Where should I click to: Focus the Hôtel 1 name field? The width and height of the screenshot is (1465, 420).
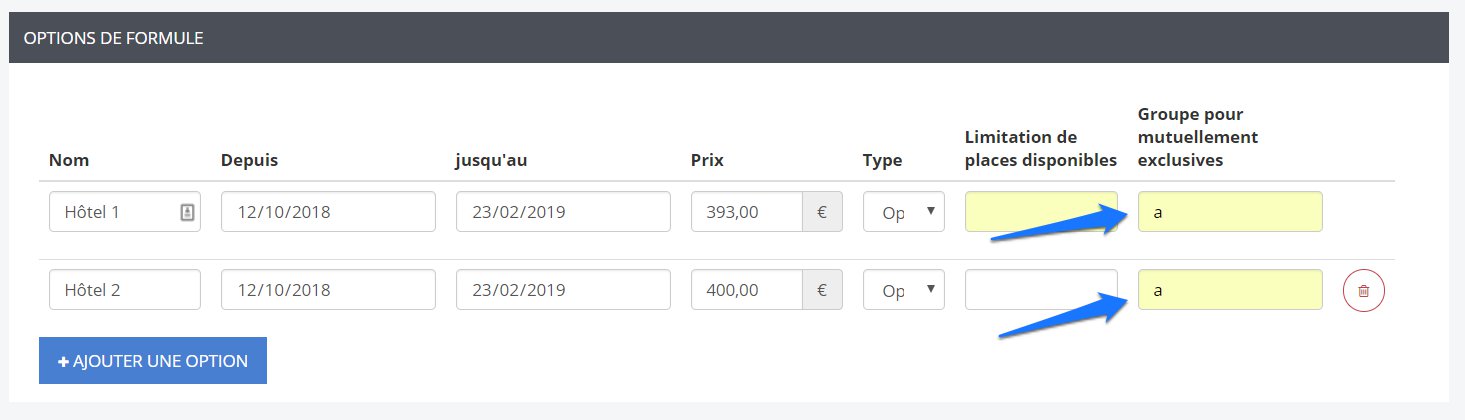[110, 212]
